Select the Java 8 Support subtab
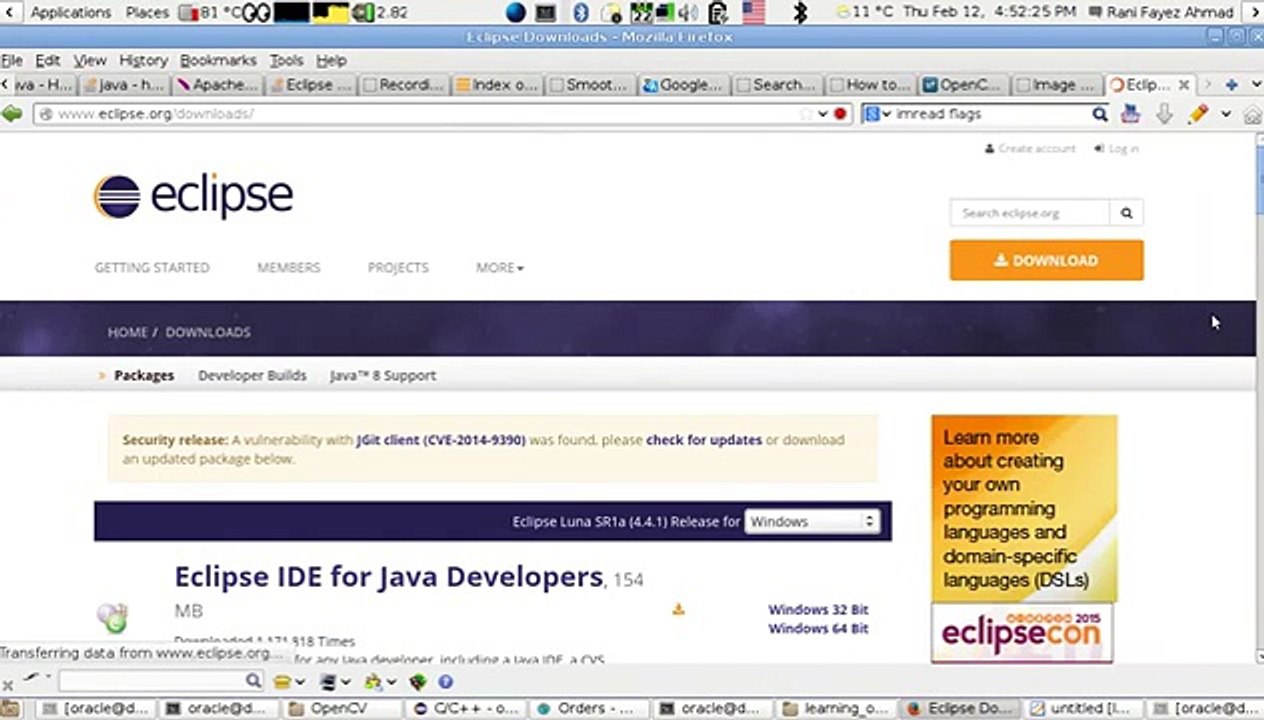The height and width of the screenshot is (720, 1264). 383,375
